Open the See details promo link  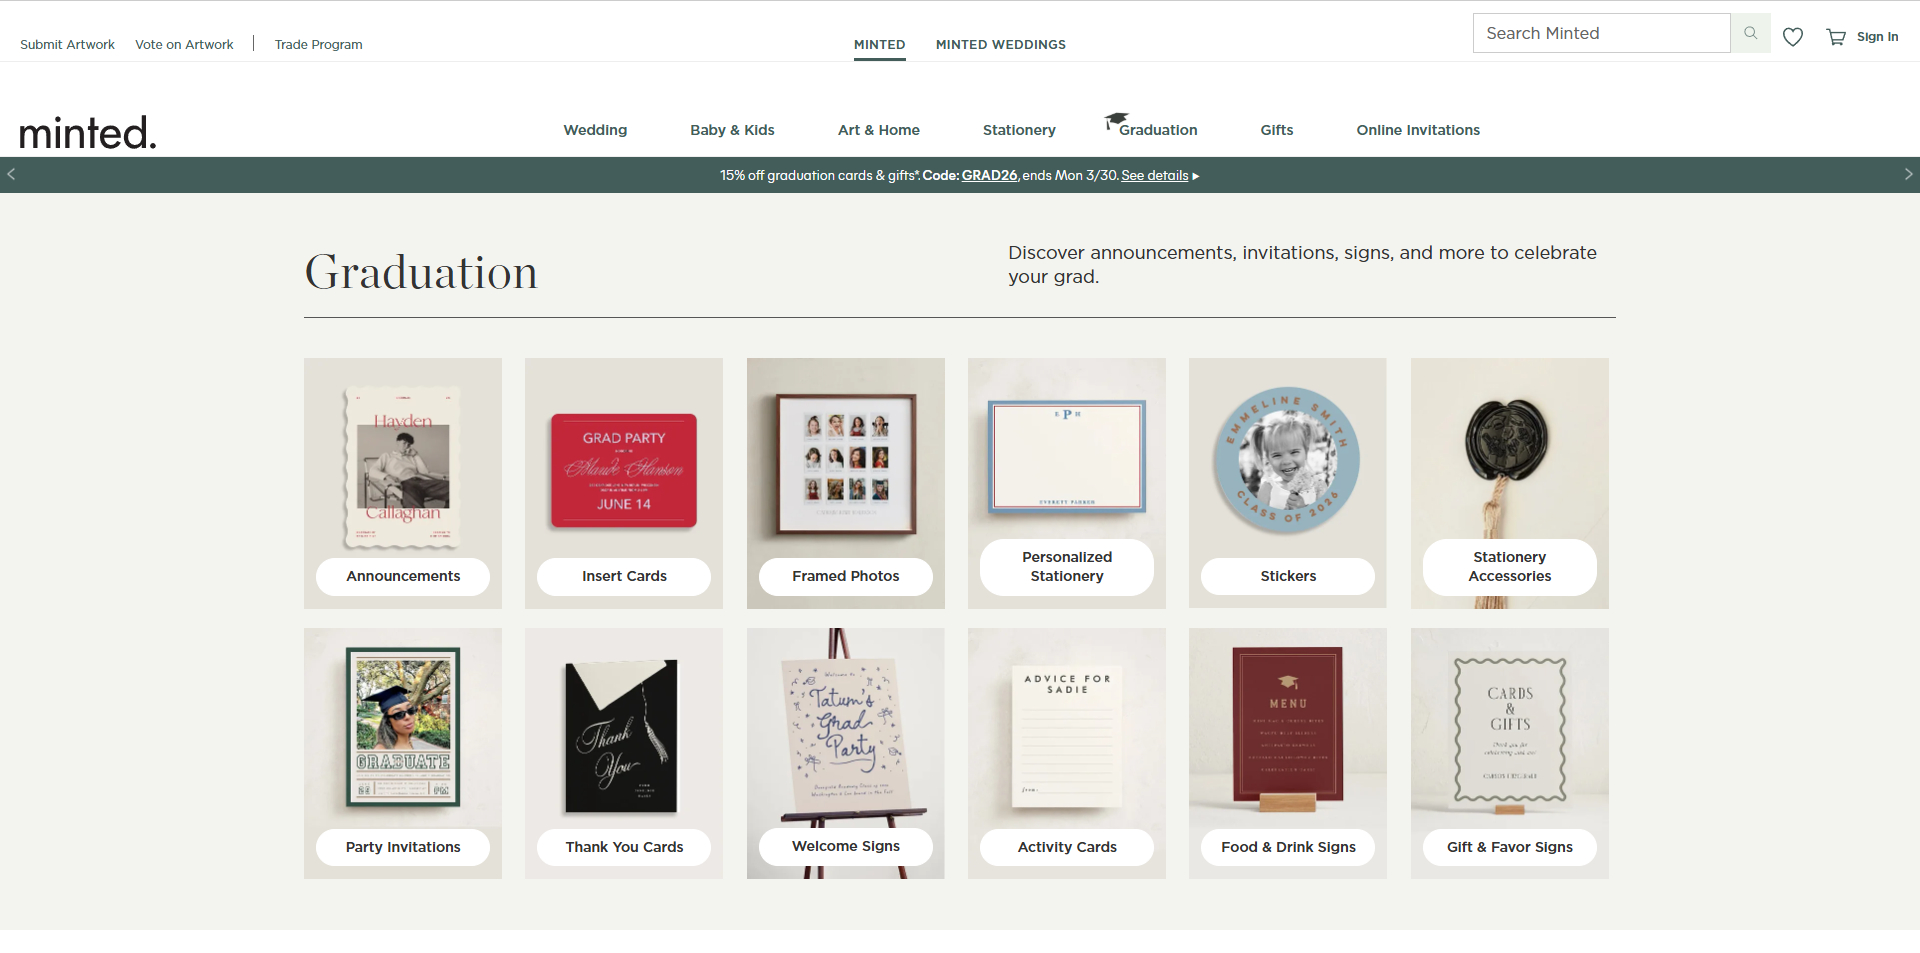coord(1155,175)
